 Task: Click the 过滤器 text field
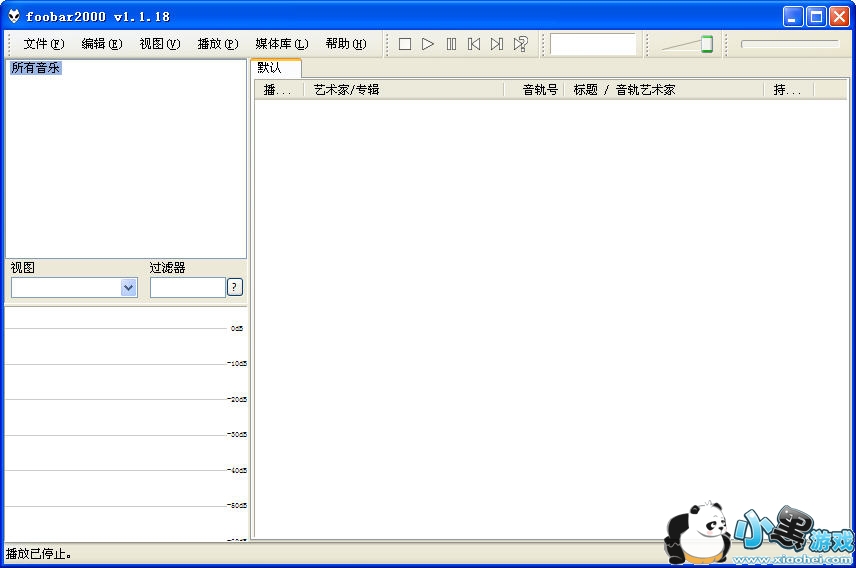(188, 287)
